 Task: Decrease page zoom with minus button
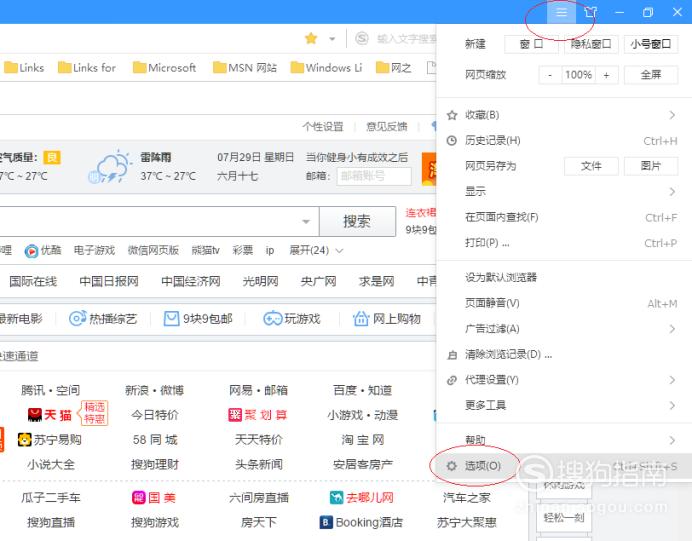point(550,75)
